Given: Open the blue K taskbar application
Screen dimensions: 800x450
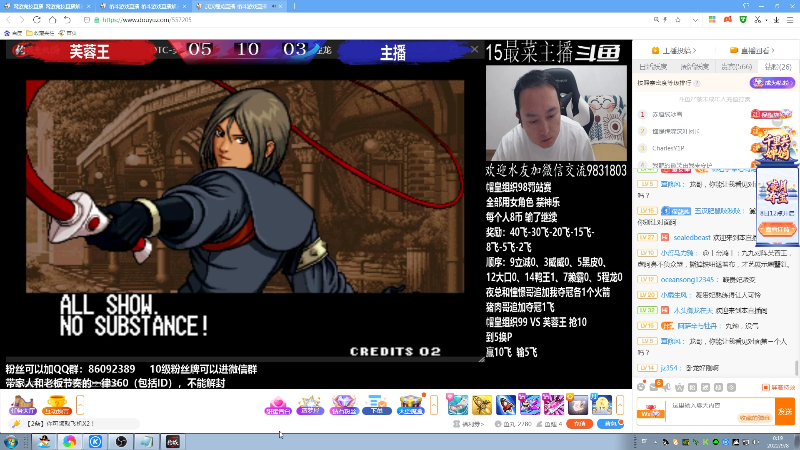Looking at the screenshot, I should pyautogui.click(x=95, y=441).
